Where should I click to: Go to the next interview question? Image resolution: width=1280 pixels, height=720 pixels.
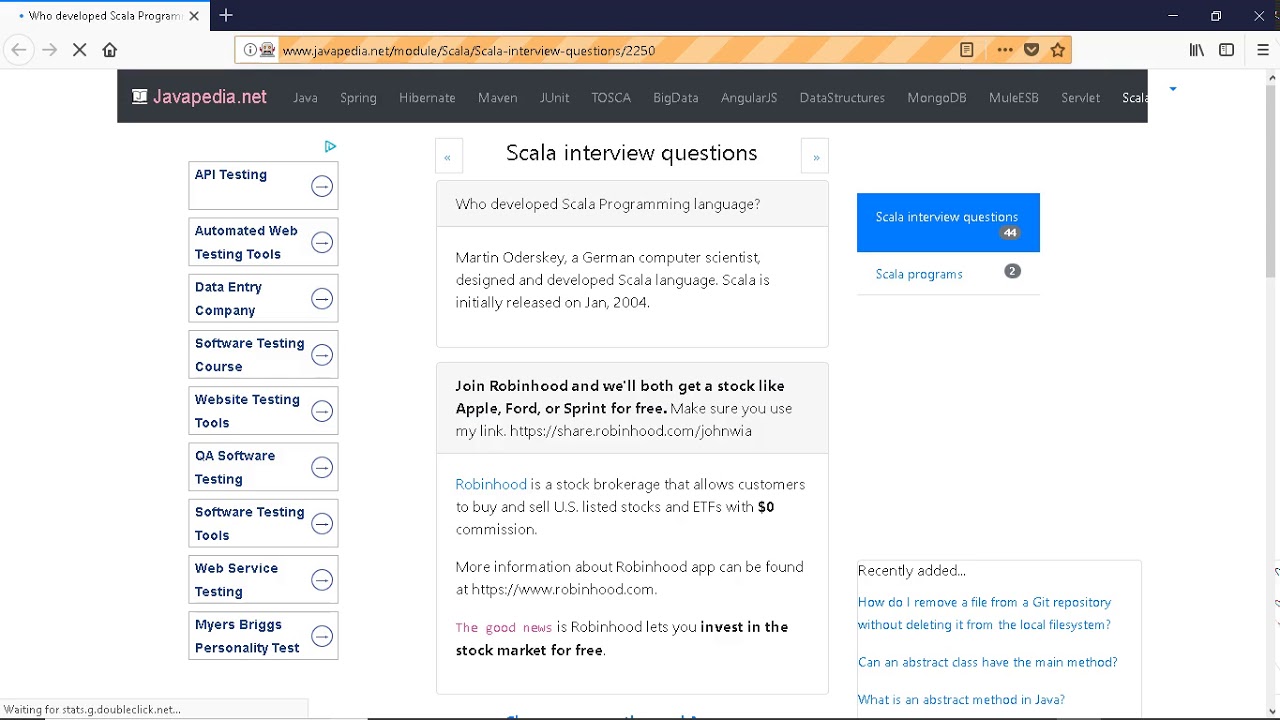[816, 157]
